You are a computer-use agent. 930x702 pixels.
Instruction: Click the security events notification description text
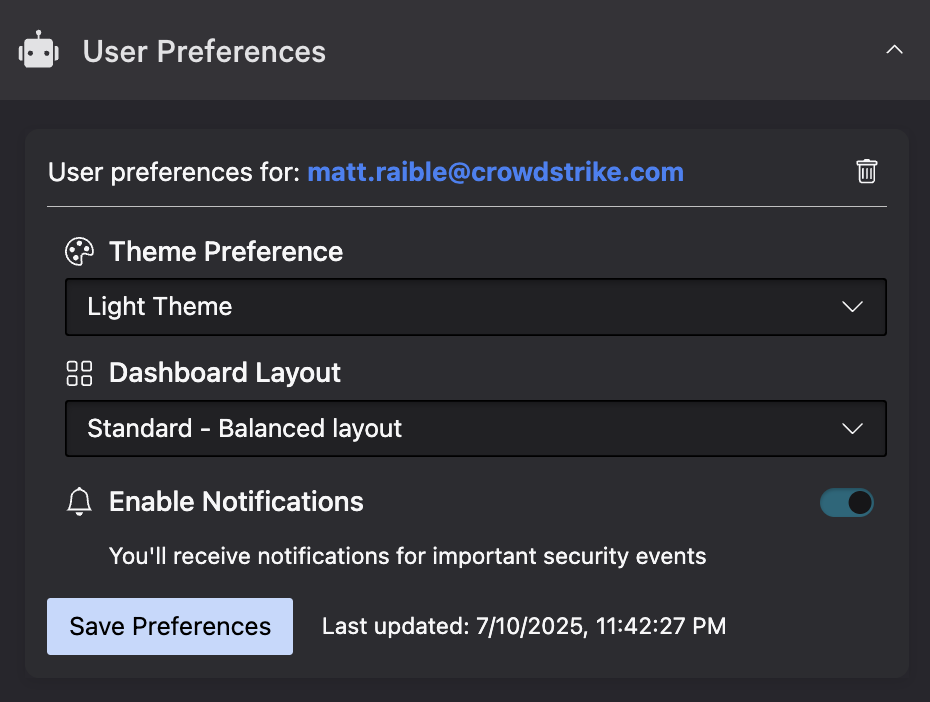(406, 556)
